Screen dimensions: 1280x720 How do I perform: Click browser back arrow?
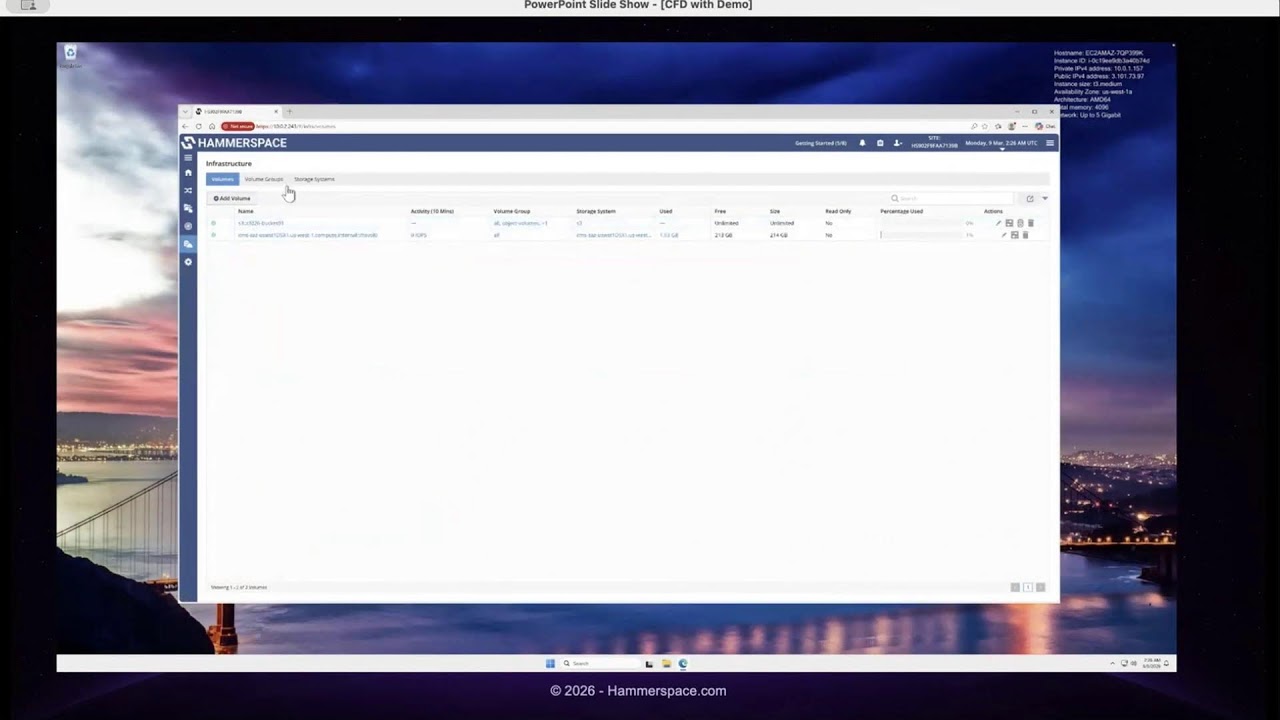[x=186, y=126]
